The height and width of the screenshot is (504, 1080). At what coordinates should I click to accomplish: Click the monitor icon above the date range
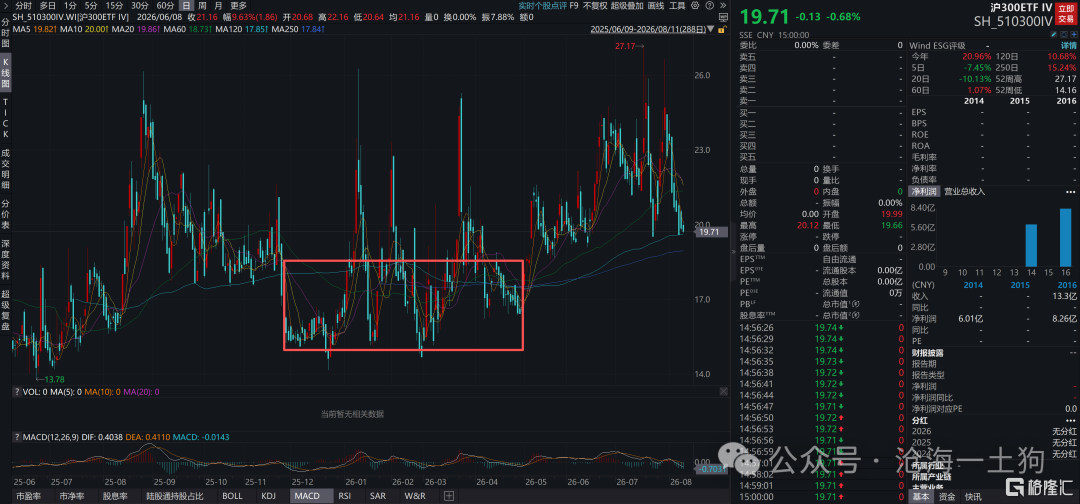pyautogui.click(x=723, y=17)
